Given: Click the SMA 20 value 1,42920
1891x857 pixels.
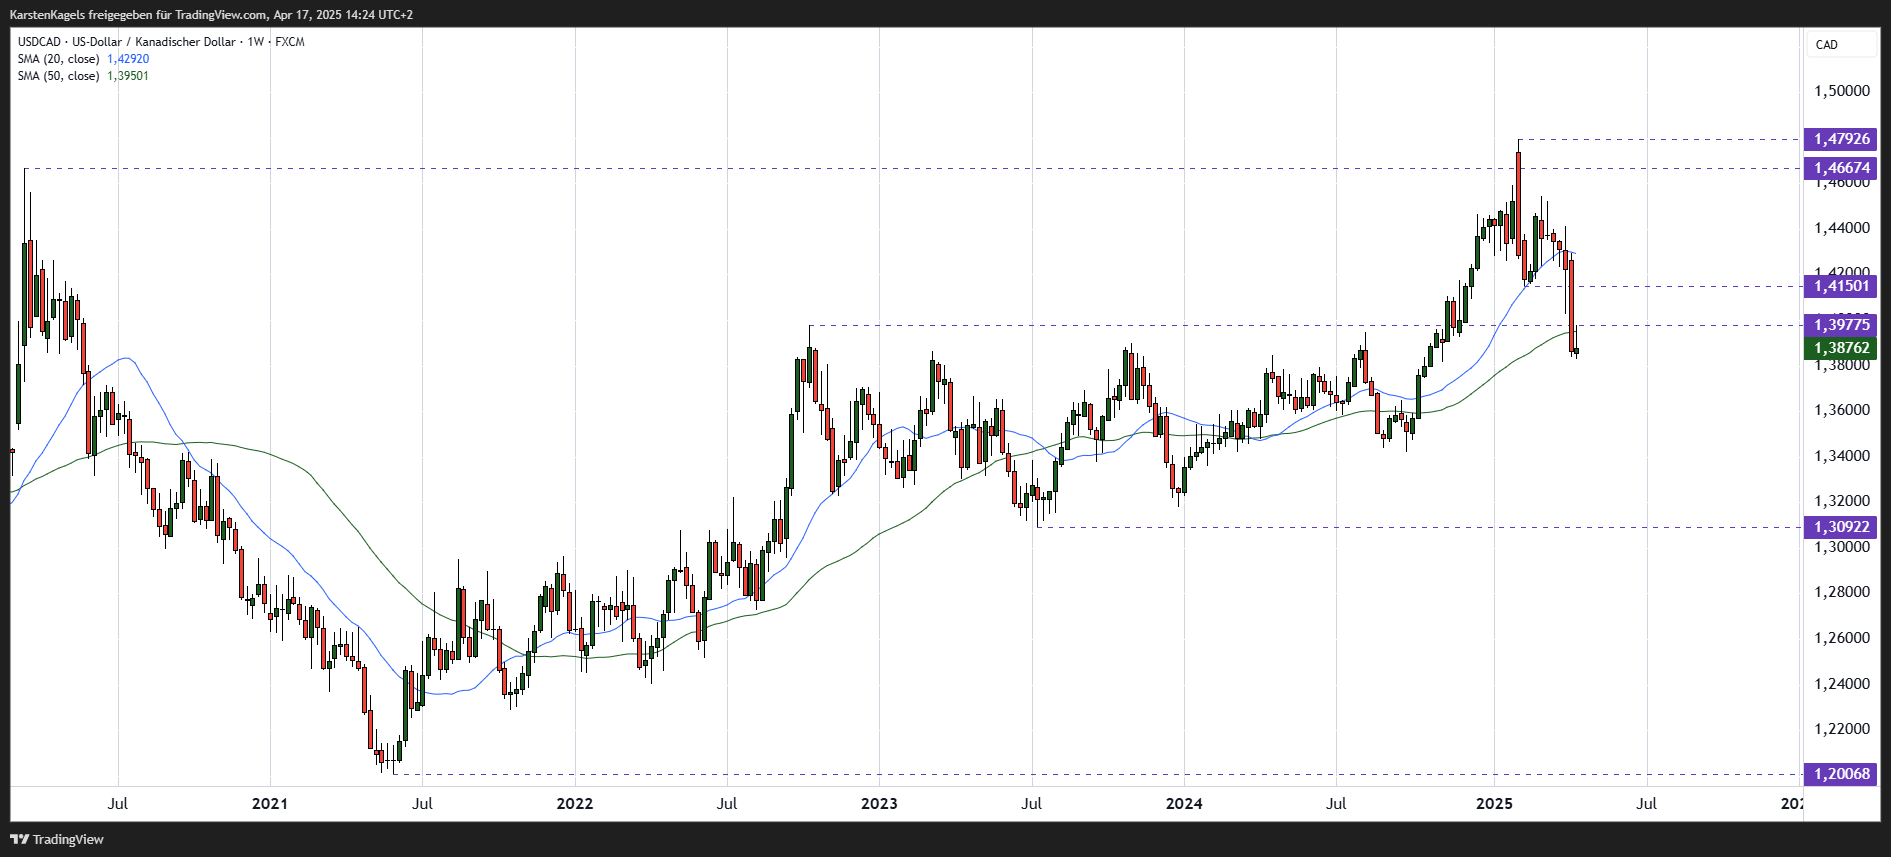Looking at the screenshot, I should [128, 59].
